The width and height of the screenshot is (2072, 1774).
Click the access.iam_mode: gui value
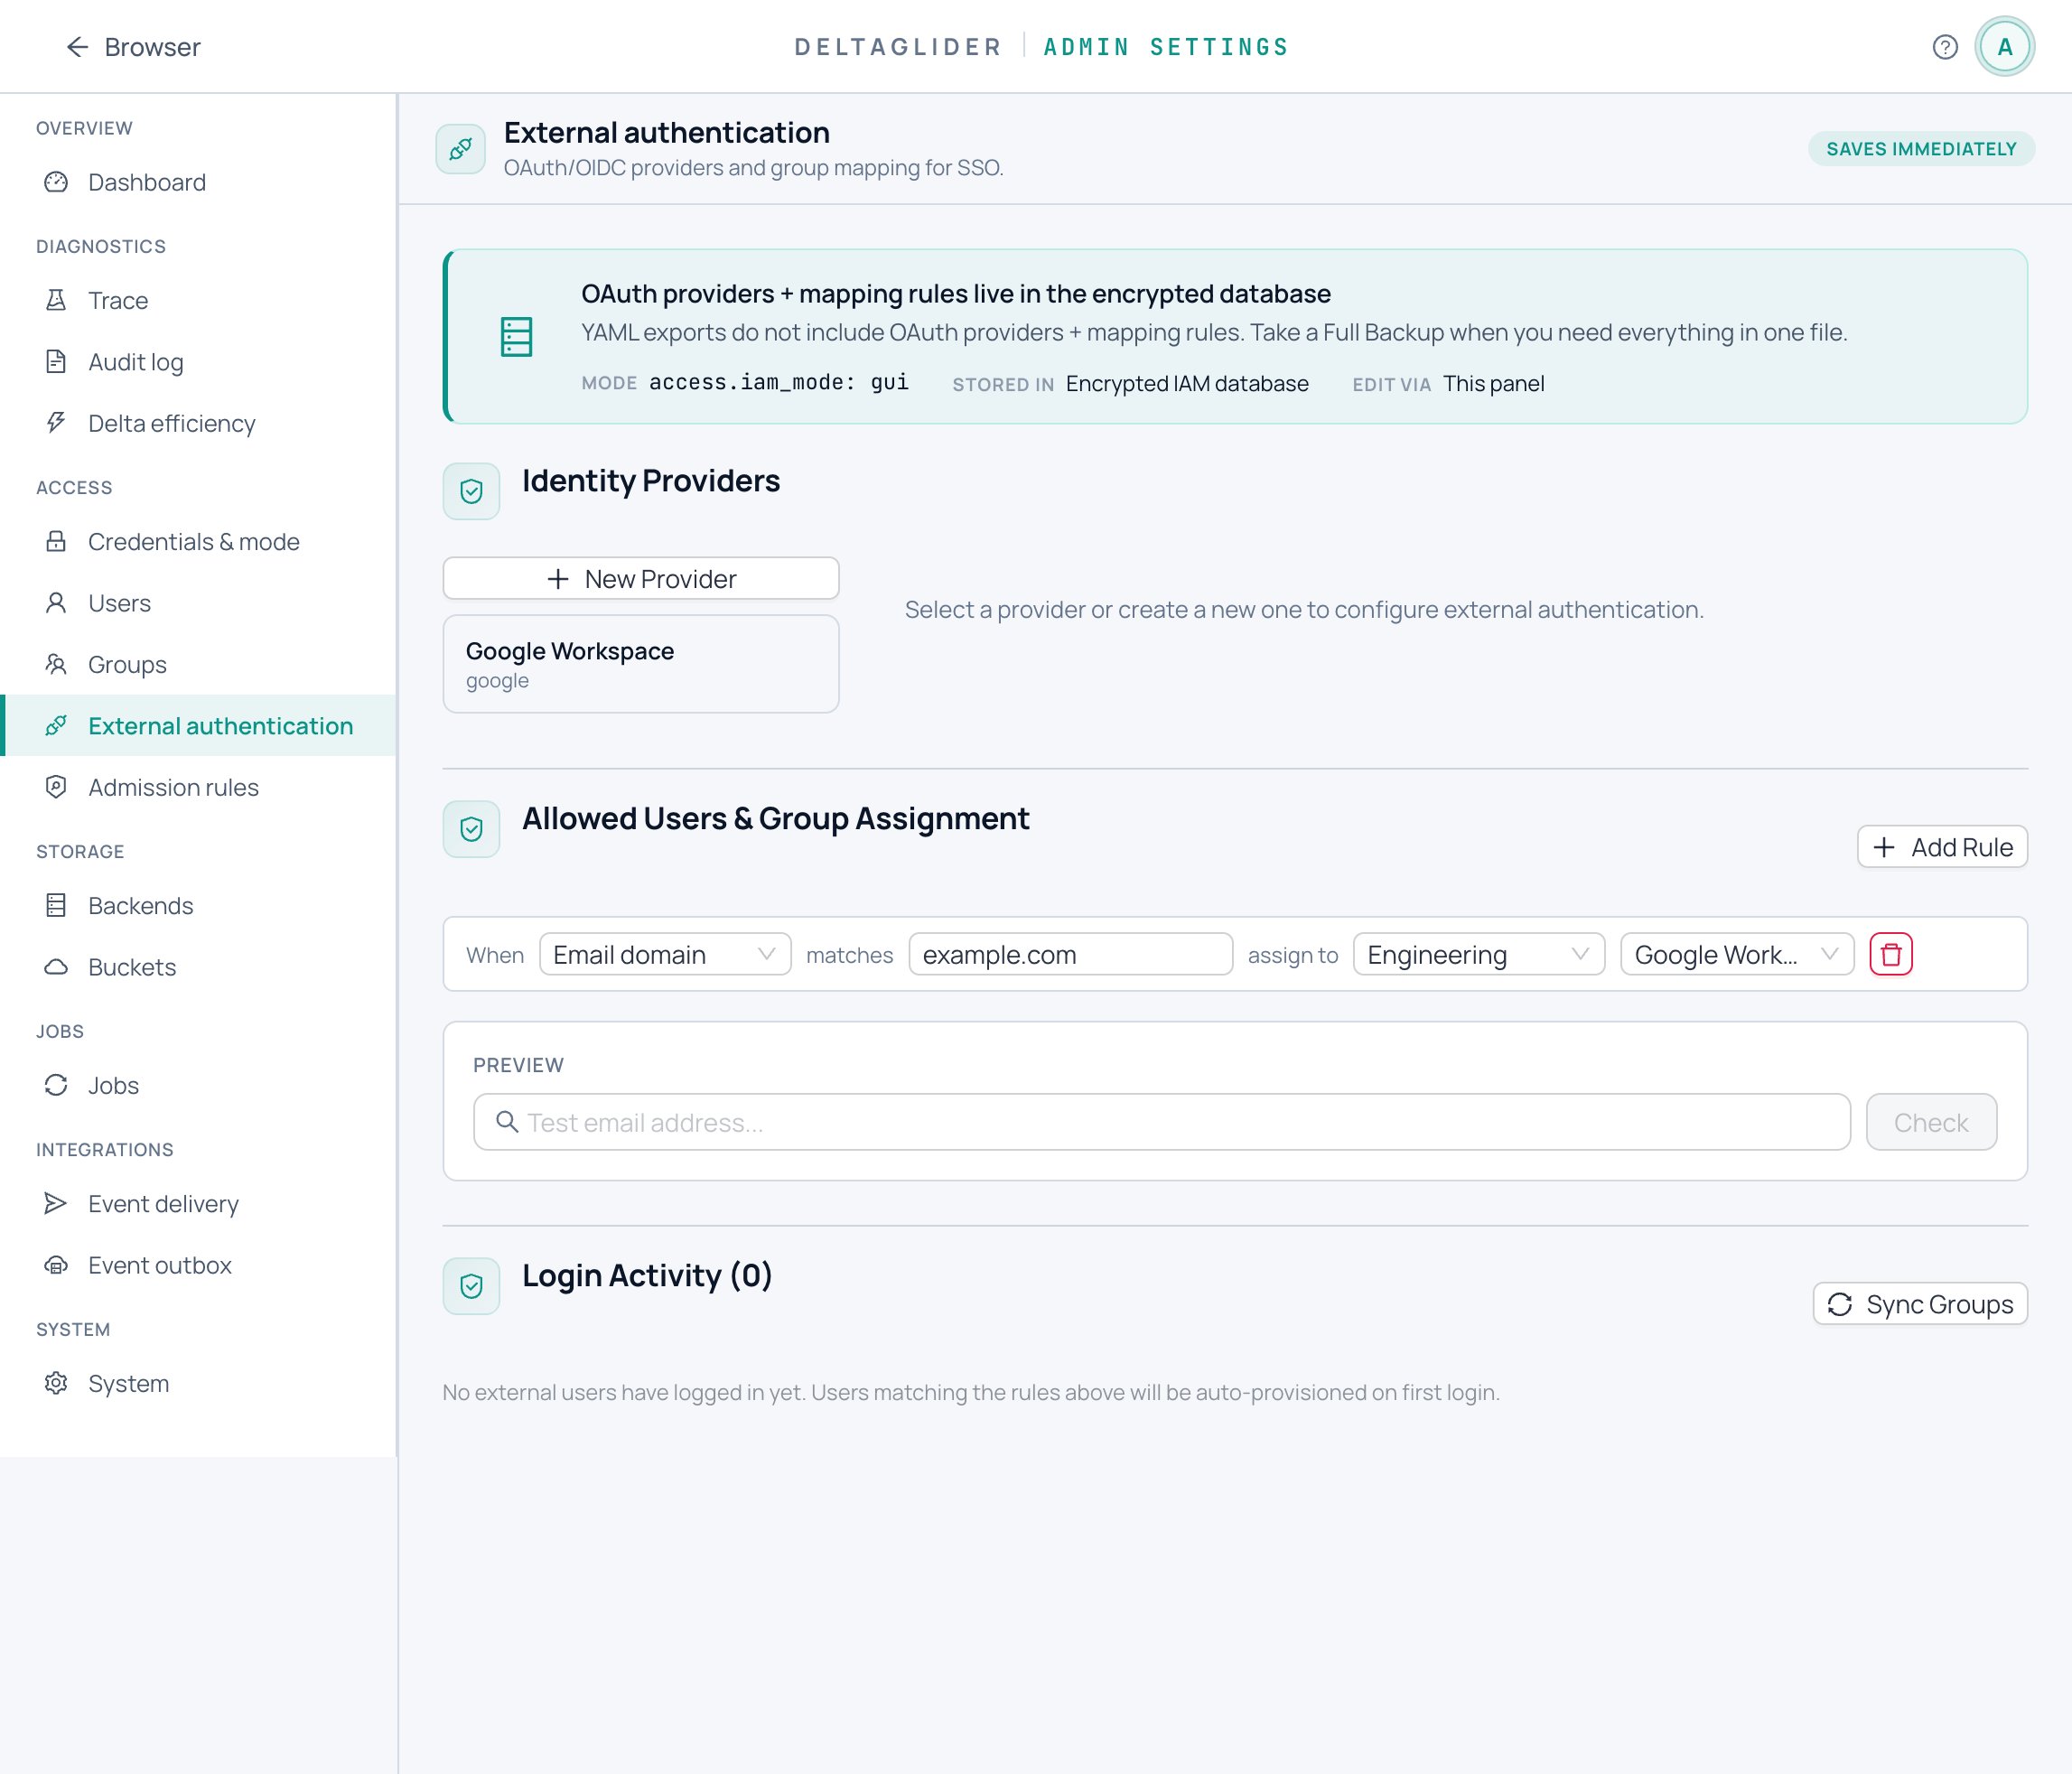click(x=778, y=383)
